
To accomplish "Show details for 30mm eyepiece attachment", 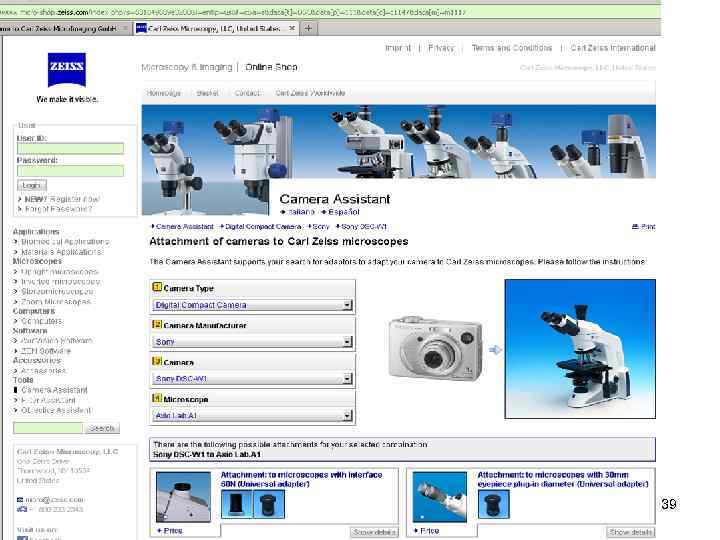I will 630,532.
